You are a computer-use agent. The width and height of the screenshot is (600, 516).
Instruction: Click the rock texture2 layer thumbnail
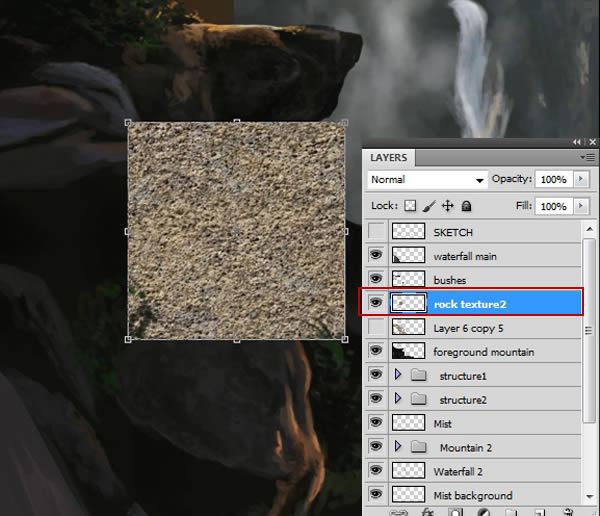(408, 303)
